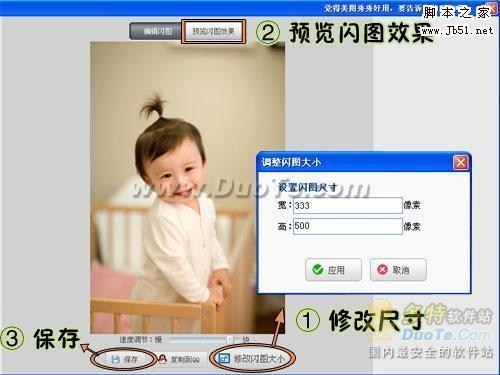Click the 保存 button
Image resolution: width=500 pixels, height=375 pixels.
(x=124, y=359)
